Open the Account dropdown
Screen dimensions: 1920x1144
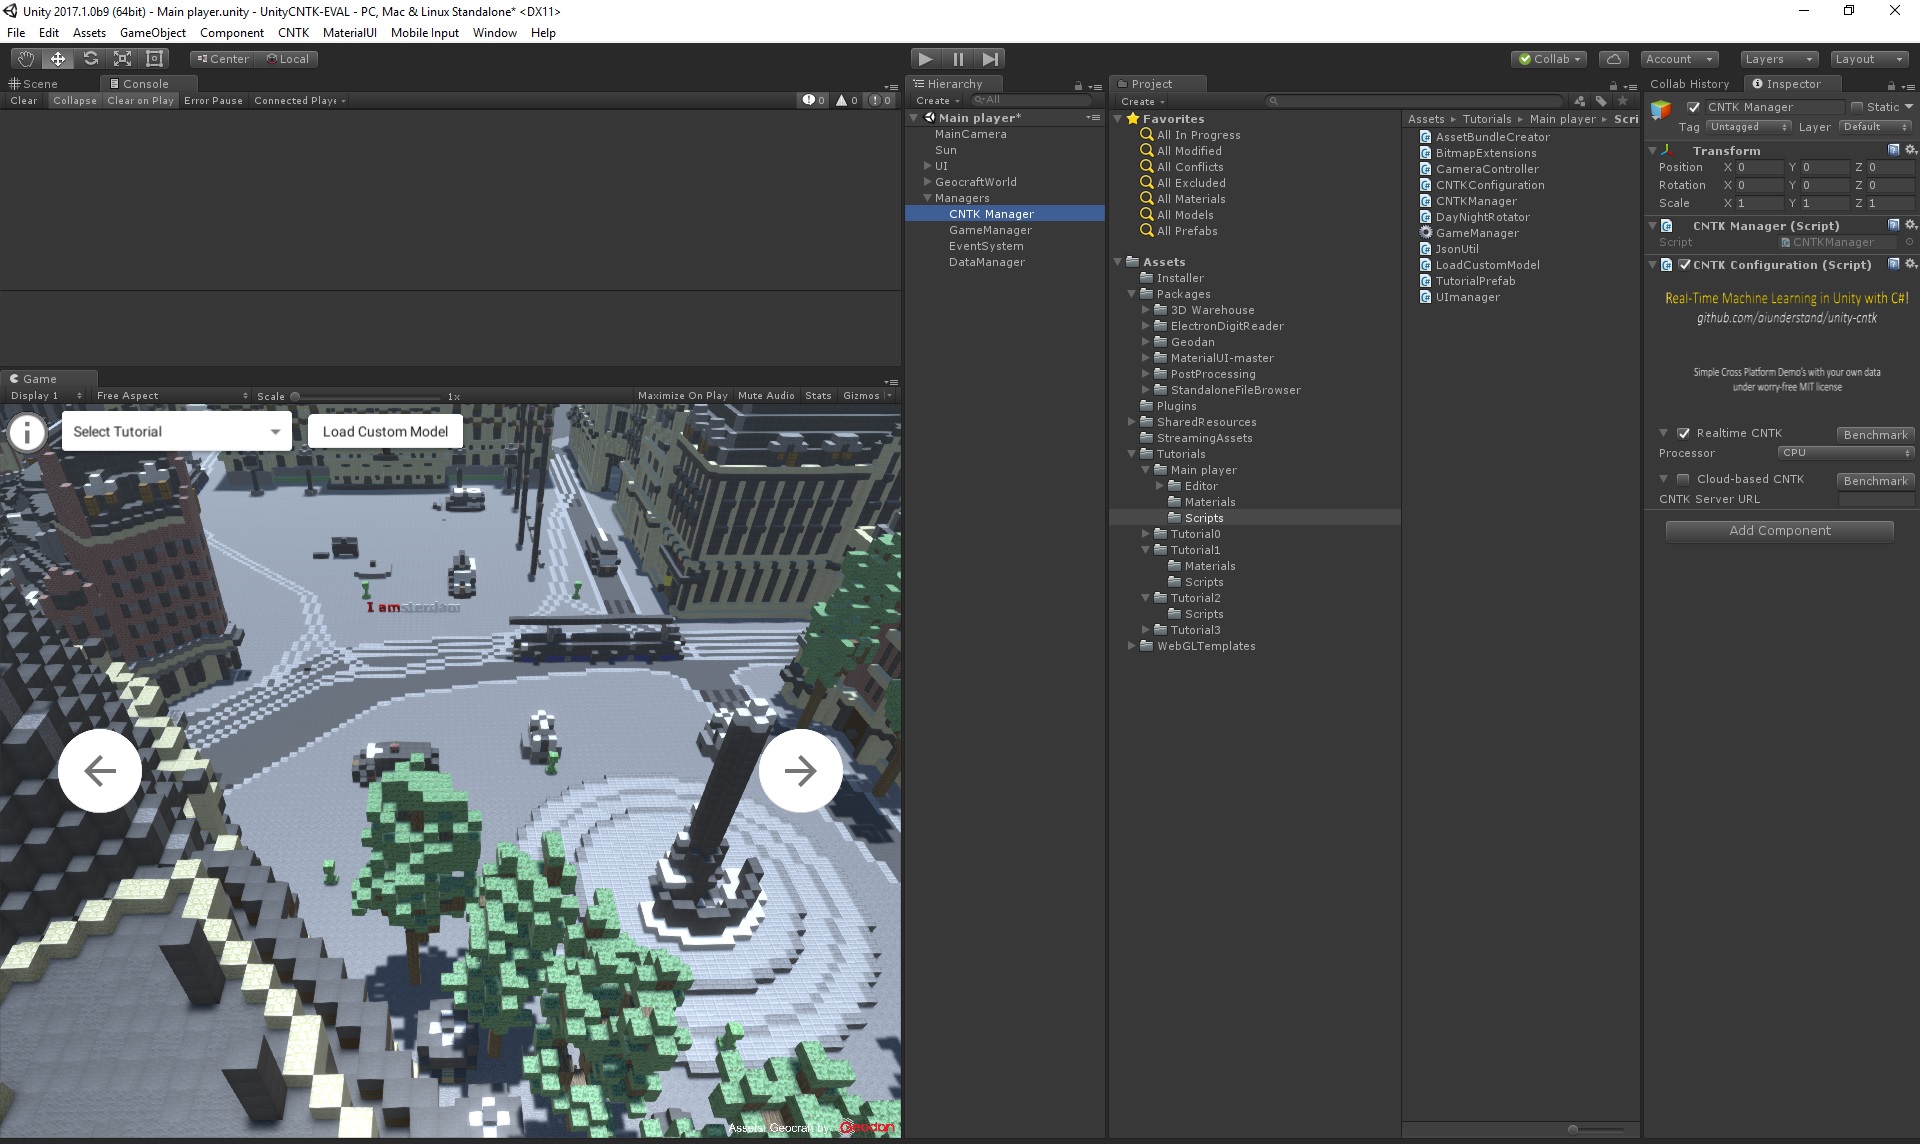1680,59
